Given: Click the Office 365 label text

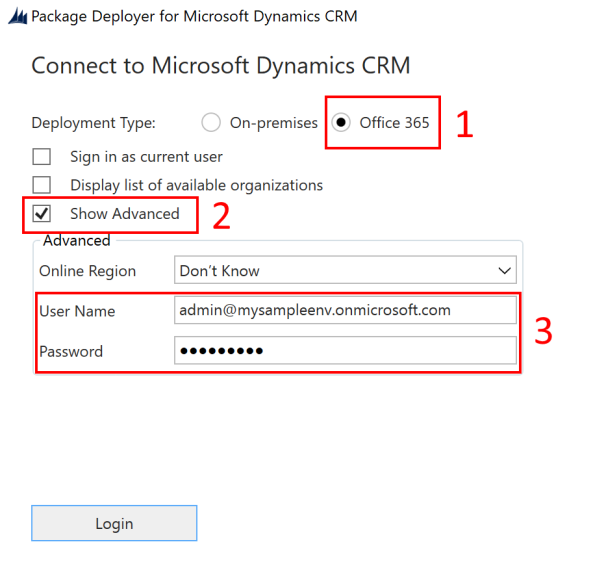Looking at the screenshot, I should tap(394, 123).
